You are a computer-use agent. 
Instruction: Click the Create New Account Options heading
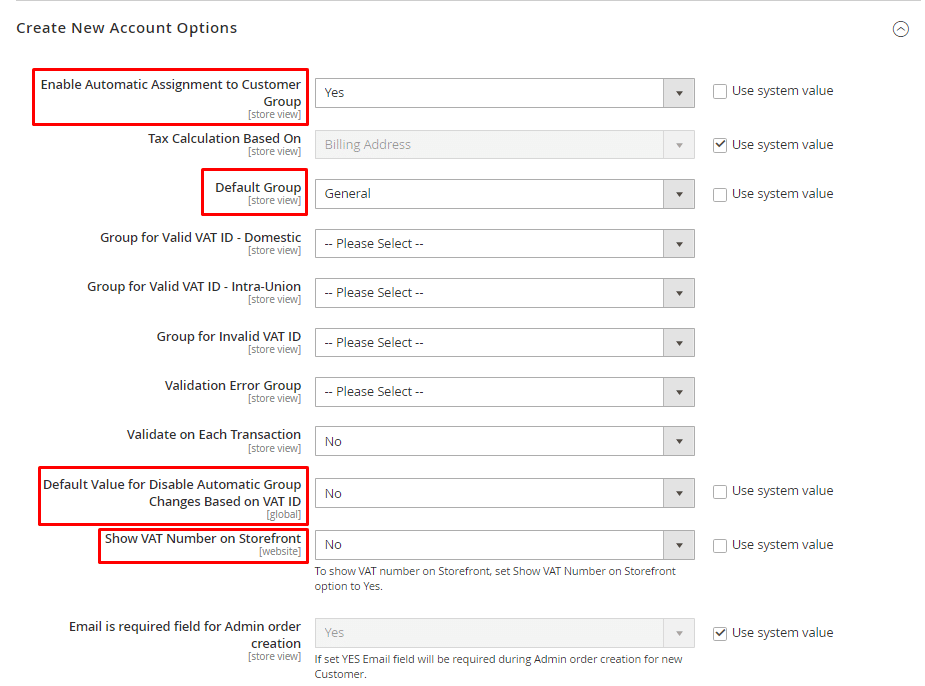click(x=126, y=28)
